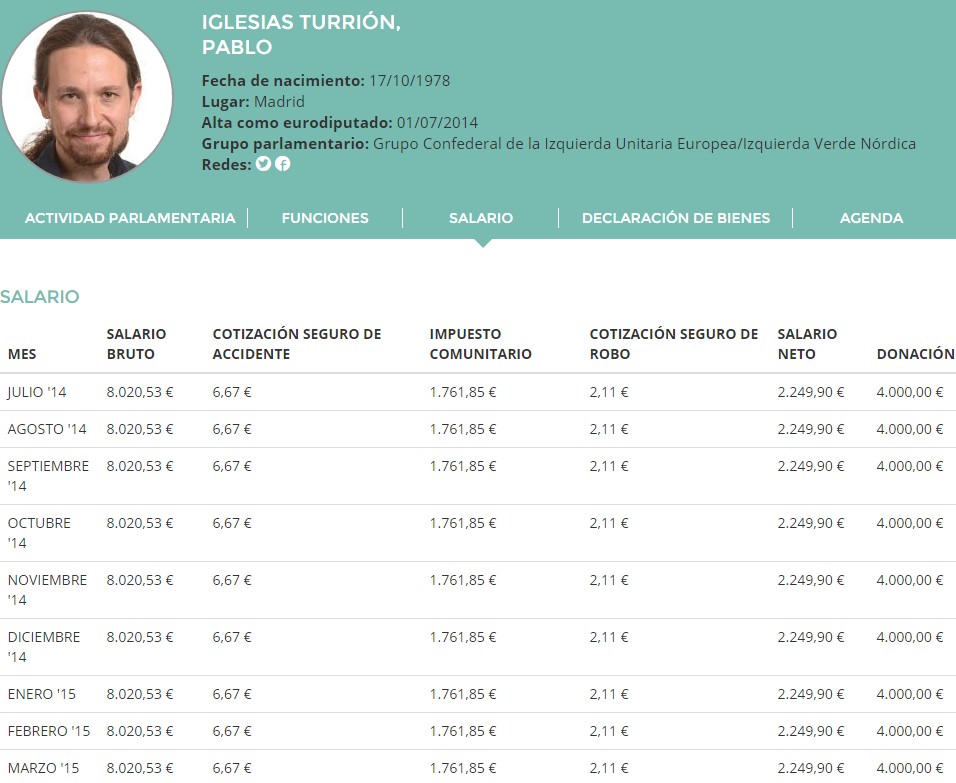Open the Funciones tab
The image size is (956, 783).
pos(325,218)
